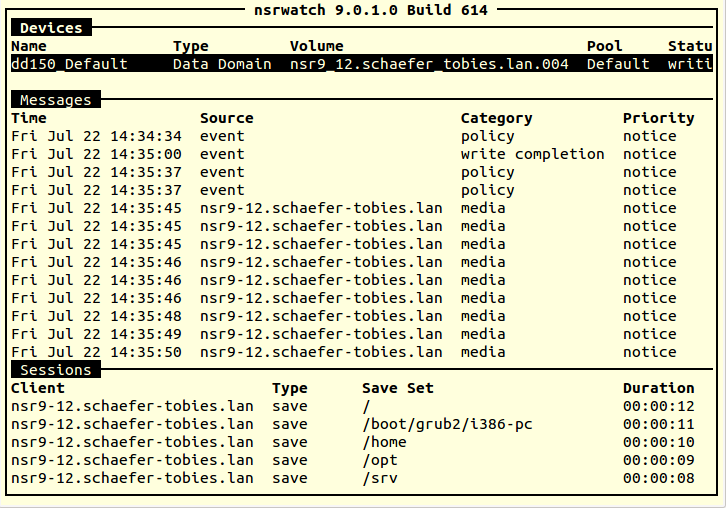Click the Volume column header in Devices
The width and height of the screenshot is (726, 508).
(317, 46)
